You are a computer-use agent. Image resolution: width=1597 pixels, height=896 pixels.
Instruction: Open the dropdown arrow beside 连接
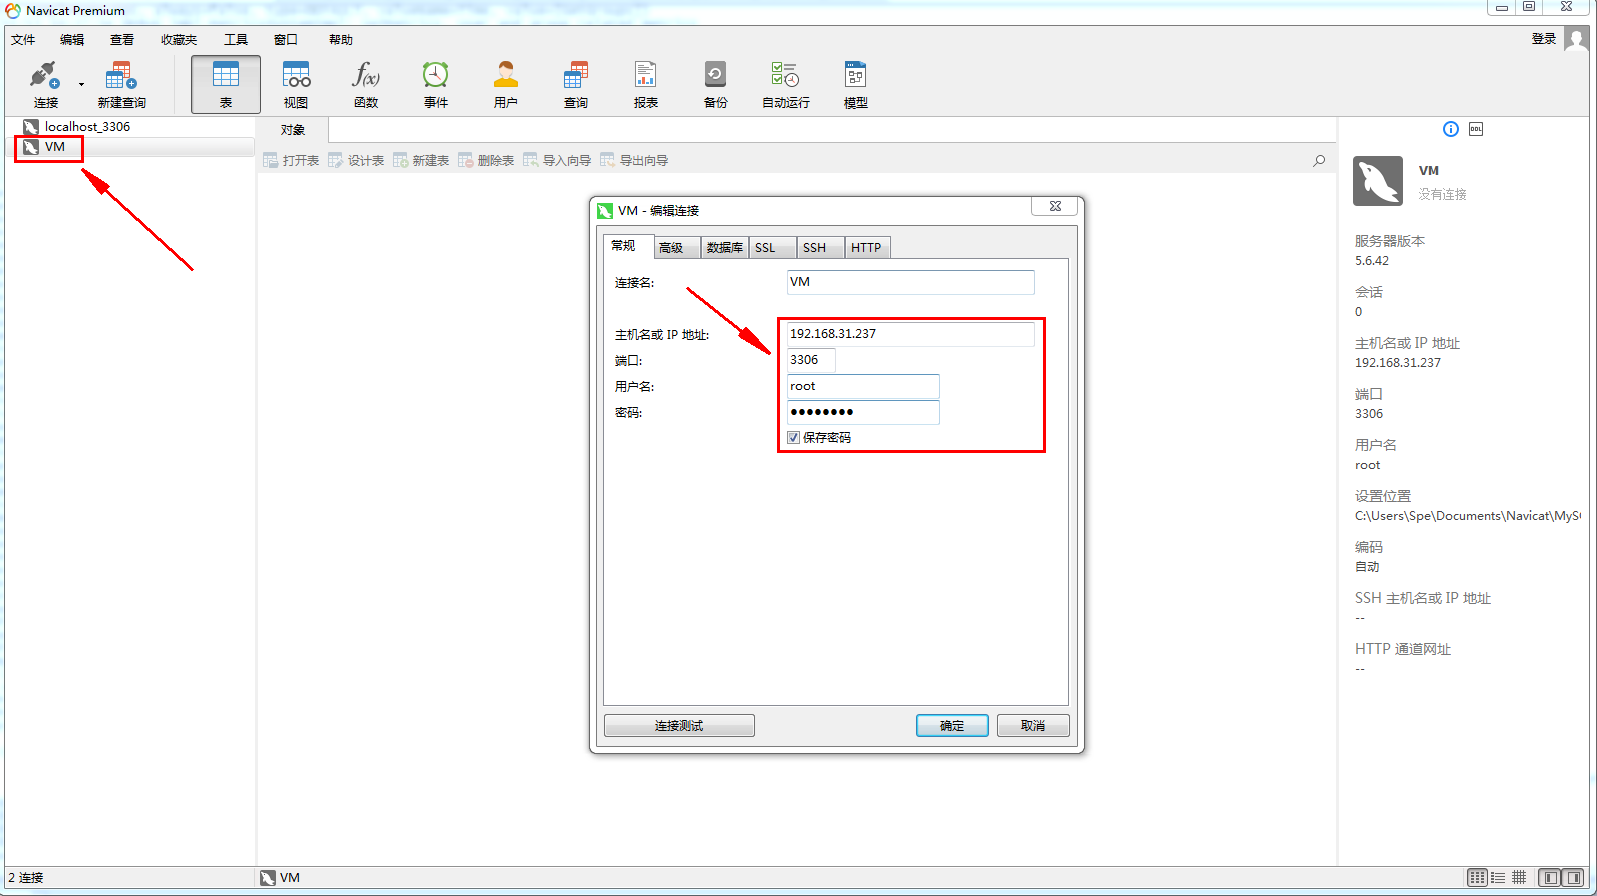coord(81,85)
